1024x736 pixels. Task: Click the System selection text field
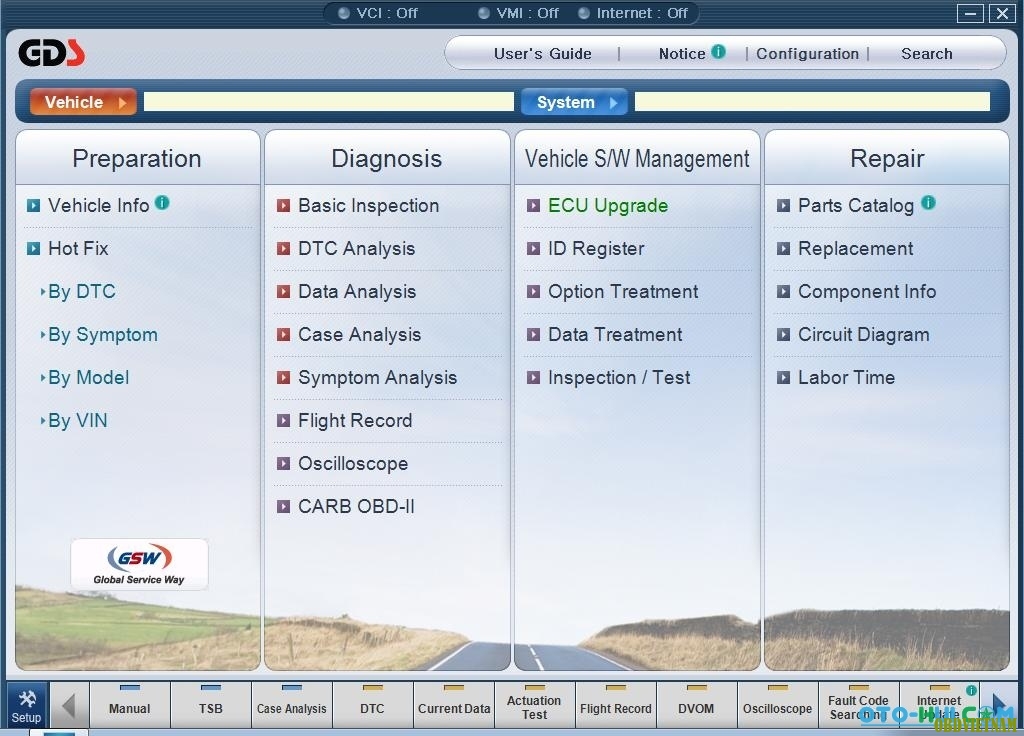[812, 102]
